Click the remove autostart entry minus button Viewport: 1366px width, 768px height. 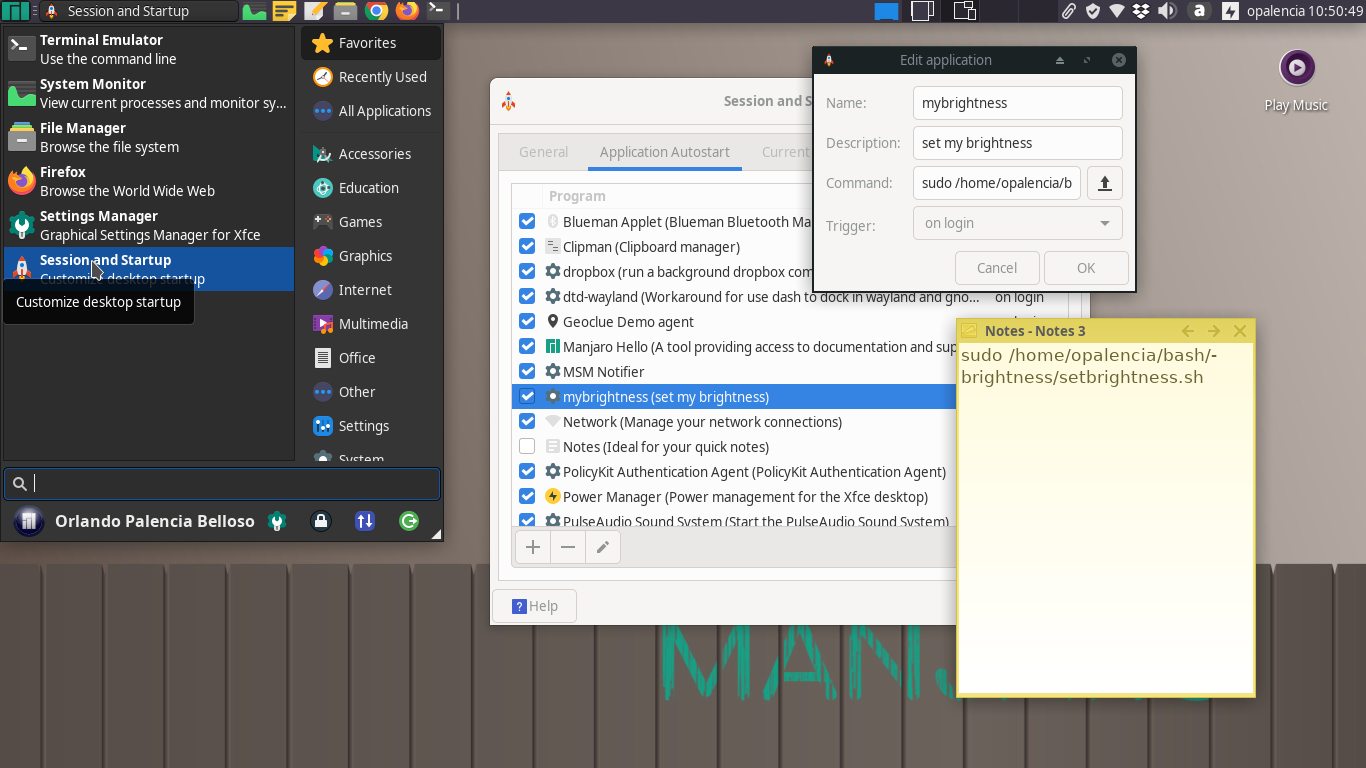point(568,547)
